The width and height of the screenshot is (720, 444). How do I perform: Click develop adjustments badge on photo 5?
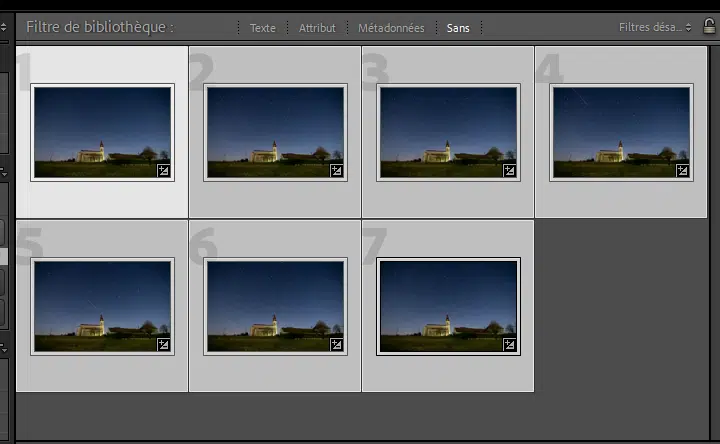163,345
